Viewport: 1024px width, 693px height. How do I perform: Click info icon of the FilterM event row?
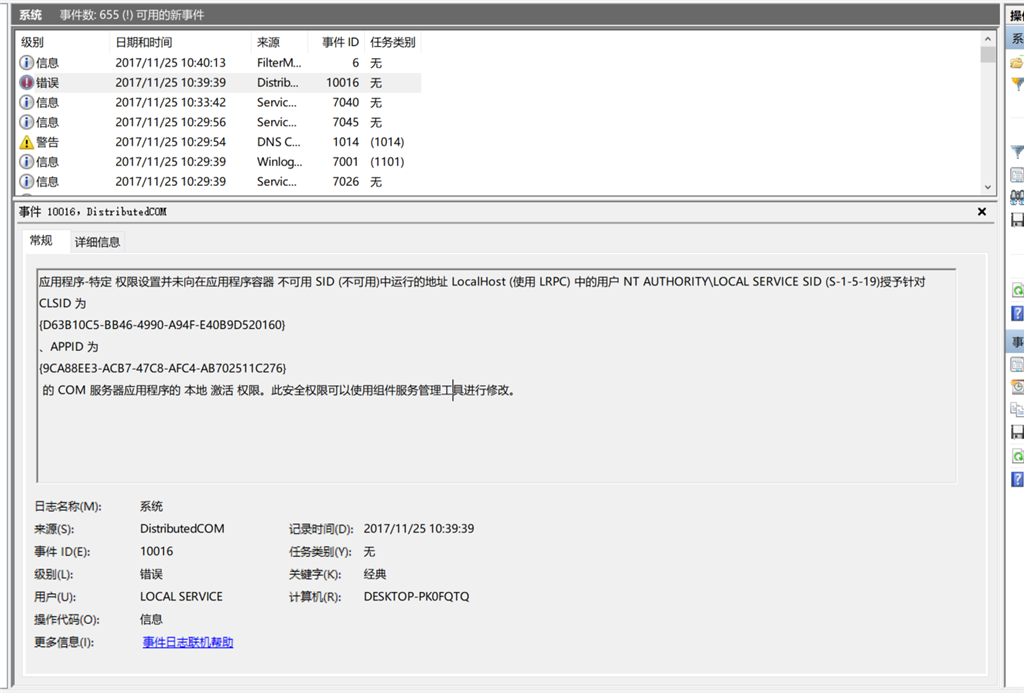coord(26,63)
